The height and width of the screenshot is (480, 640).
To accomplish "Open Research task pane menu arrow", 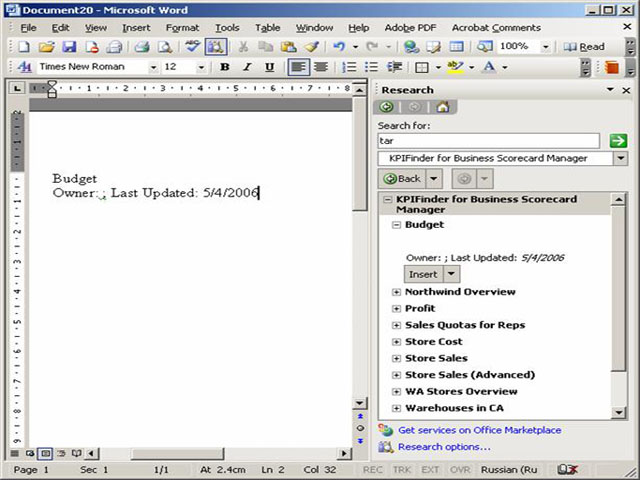I will (x=610, y=89).
